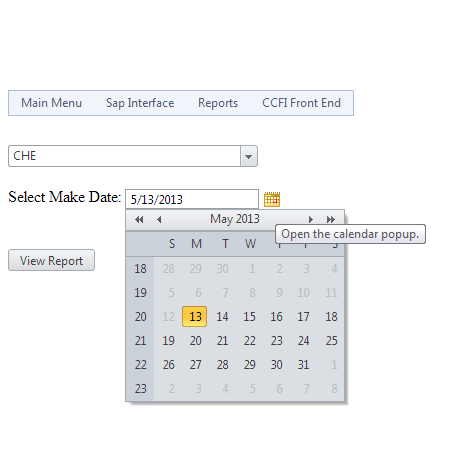Open the Sap Interface menu
This screenshot has width=458, height=469.
click(x=140, y=103)
